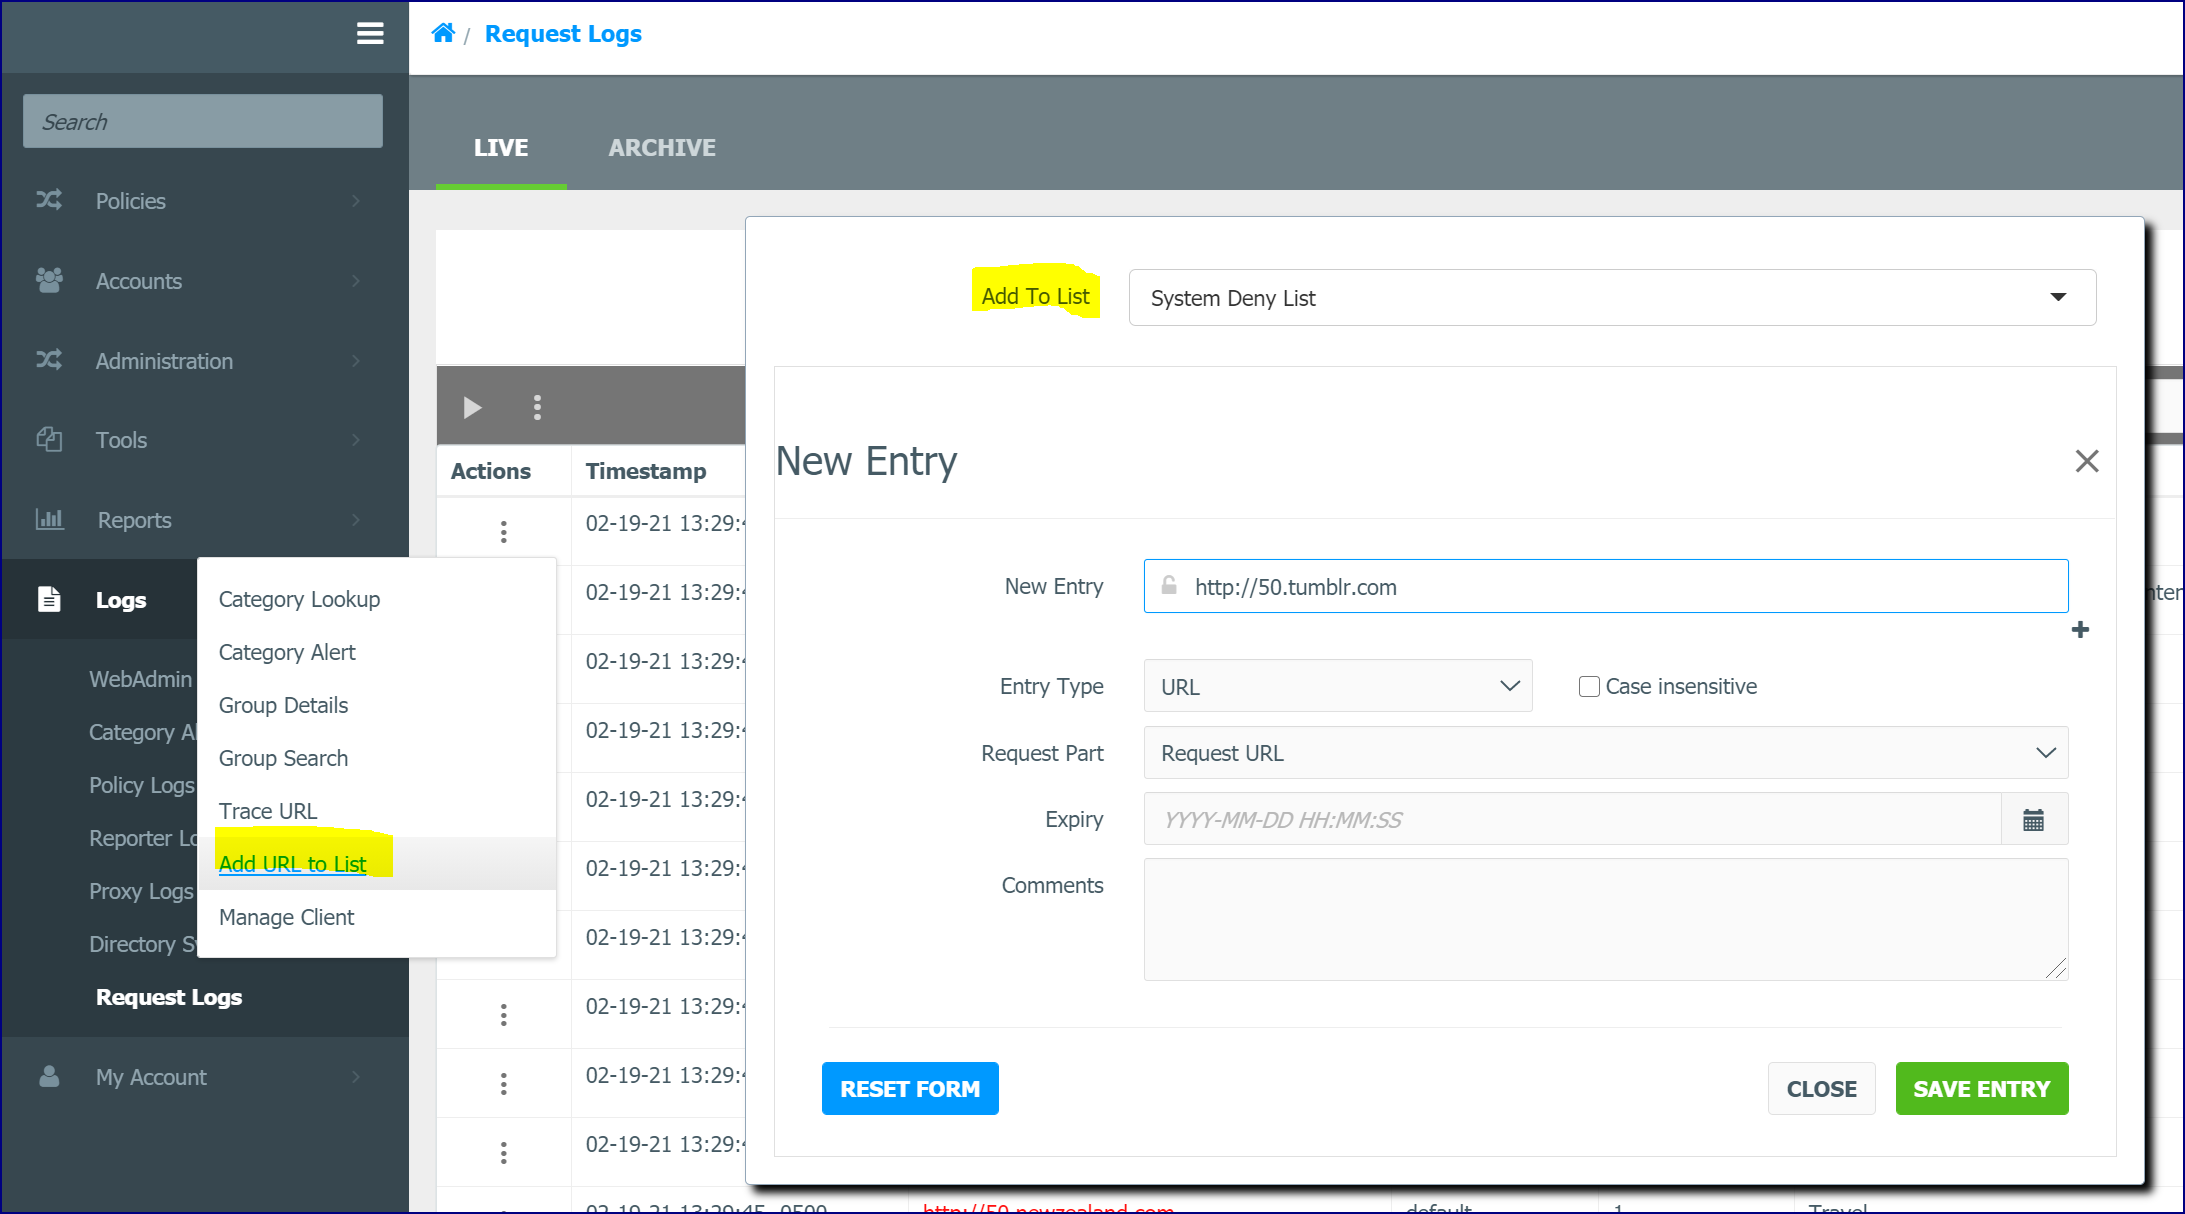
Task: Click the SAVE ENTRY button
Action: (1981, 1088)
